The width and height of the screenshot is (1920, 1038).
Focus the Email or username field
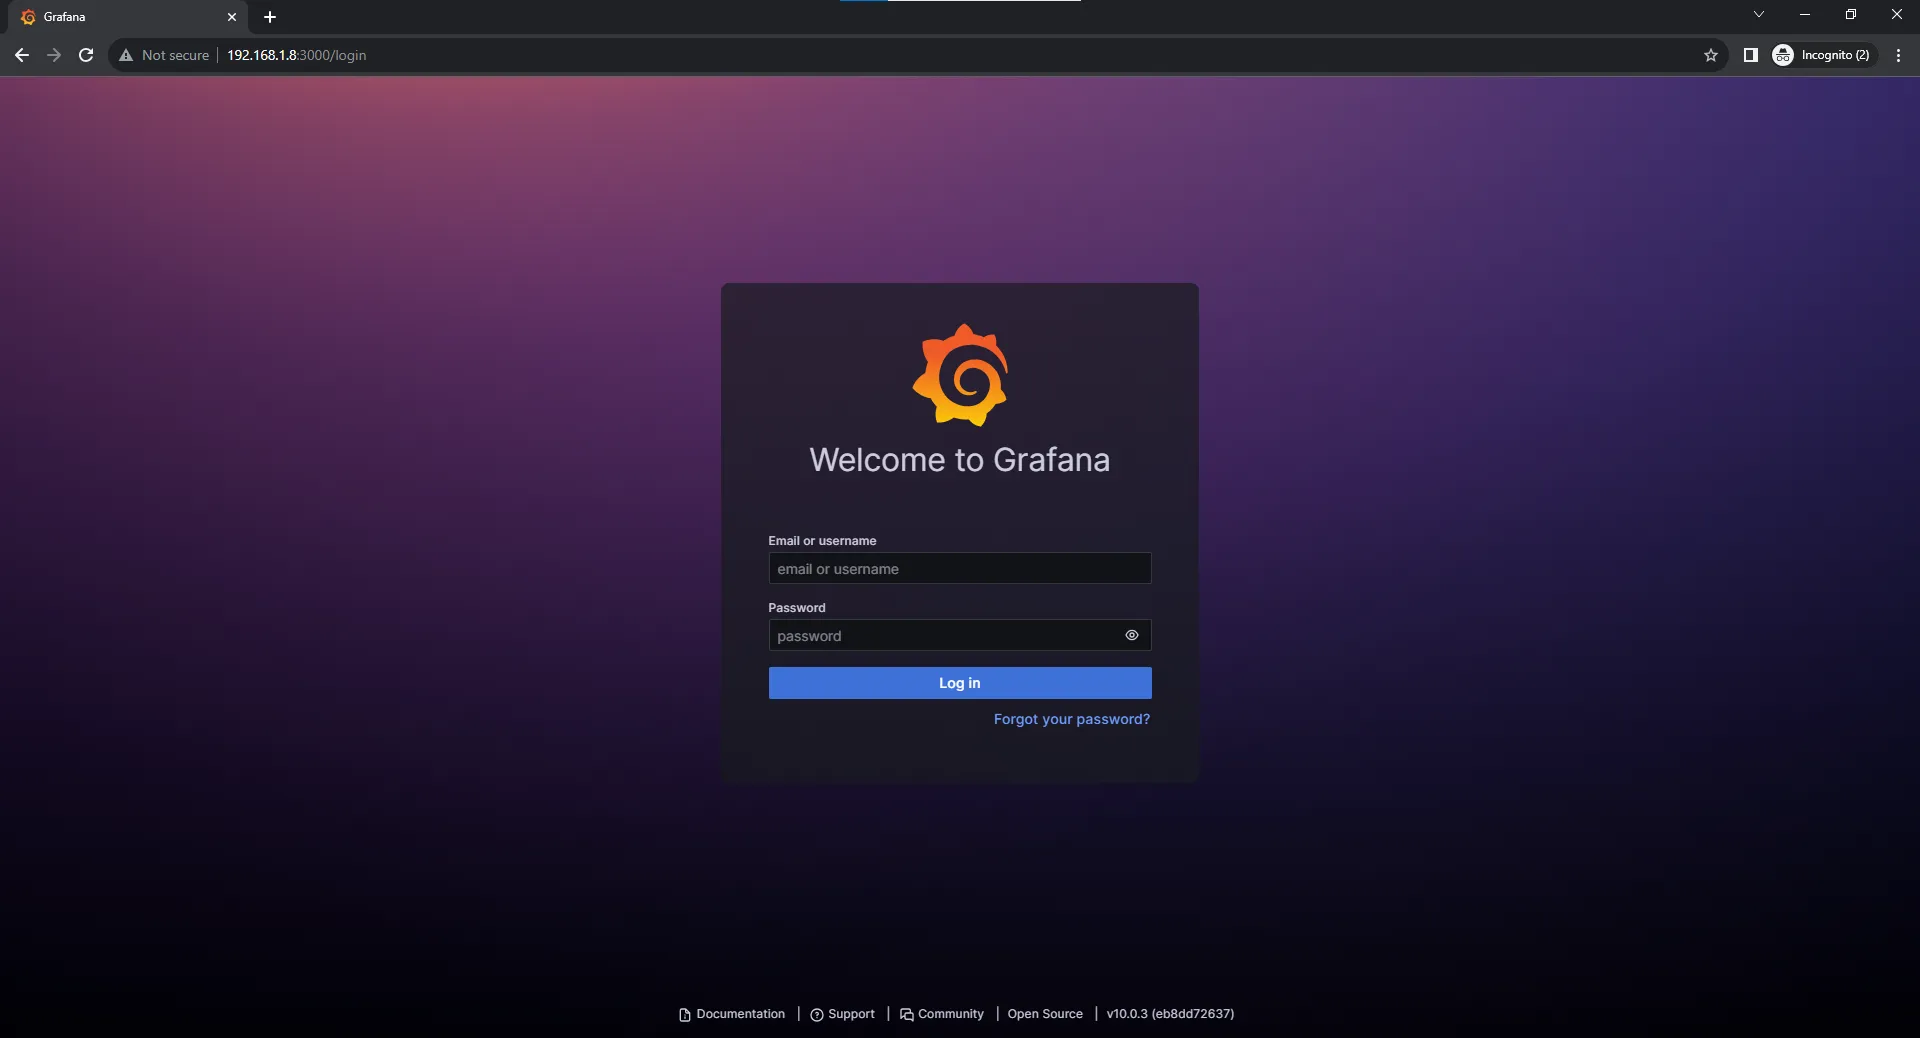pyautogui.click(x=960, y=568)
